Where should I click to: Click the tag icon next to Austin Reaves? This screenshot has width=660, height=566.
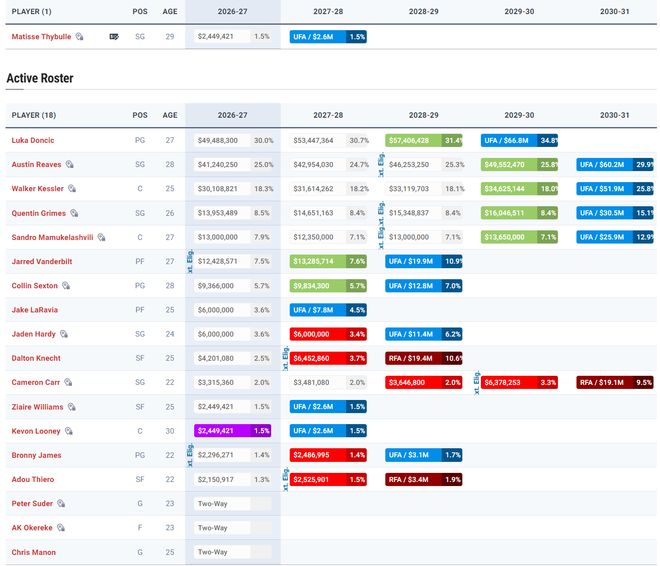[x=69, y=165]
